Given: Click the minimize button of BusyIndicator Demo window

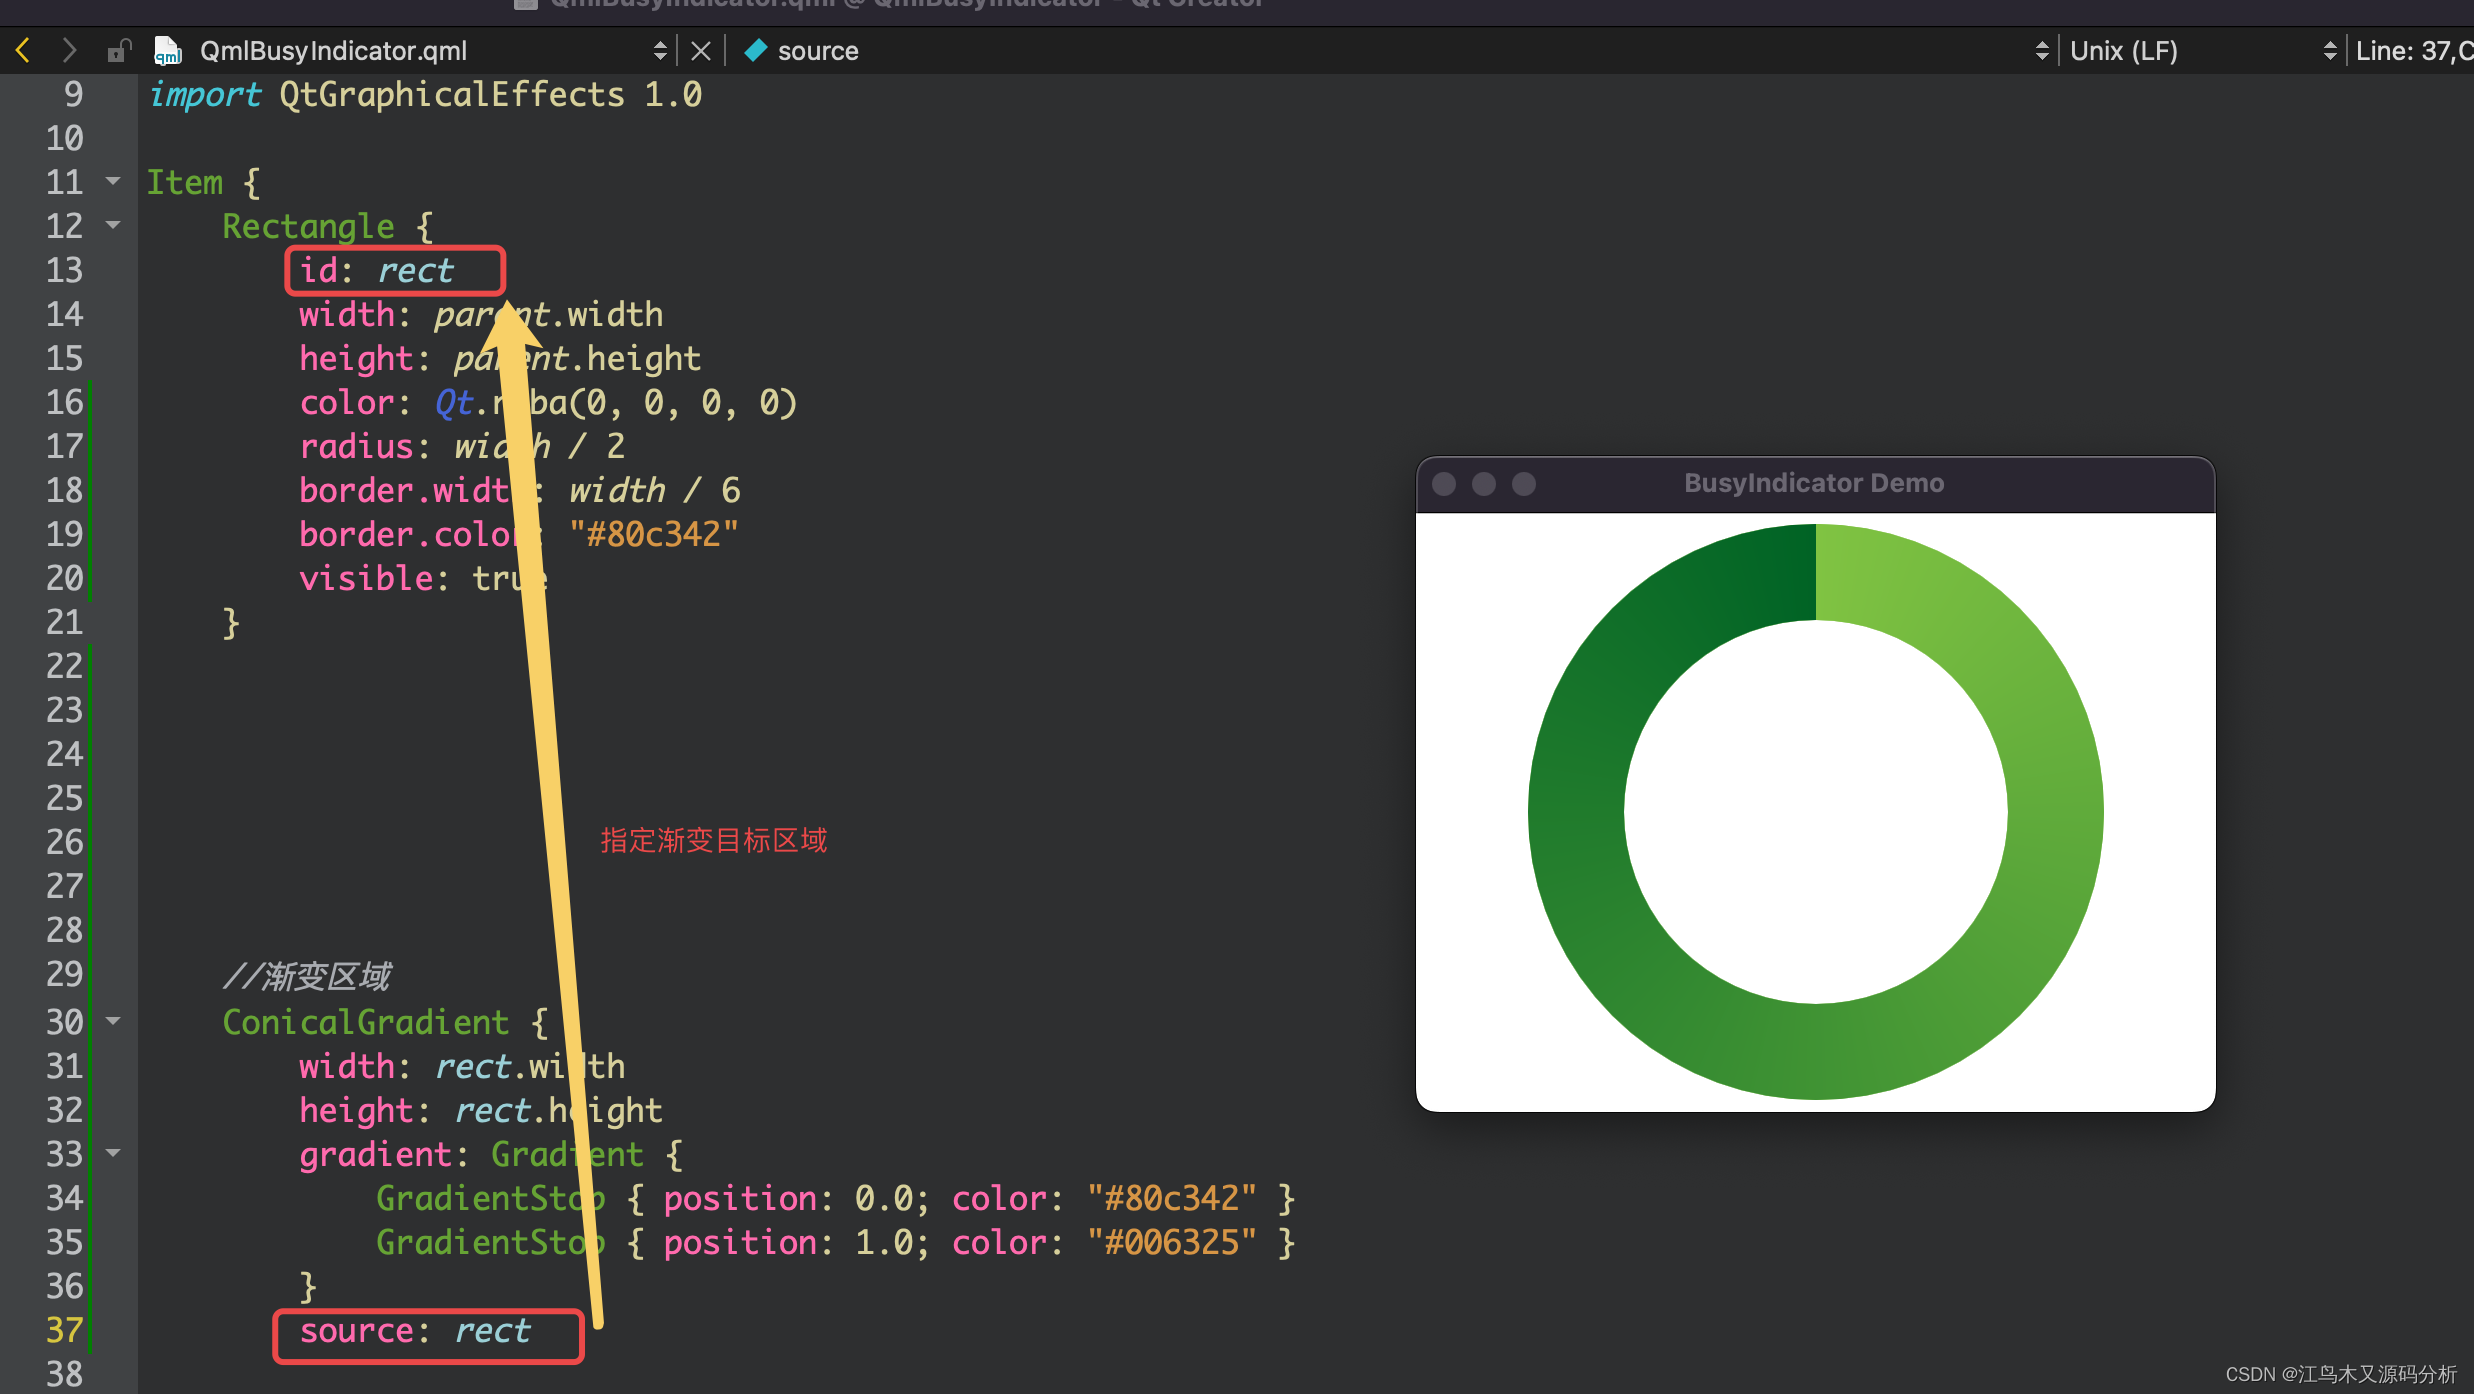Looking at the screenshot, I should coord(1484,484).
